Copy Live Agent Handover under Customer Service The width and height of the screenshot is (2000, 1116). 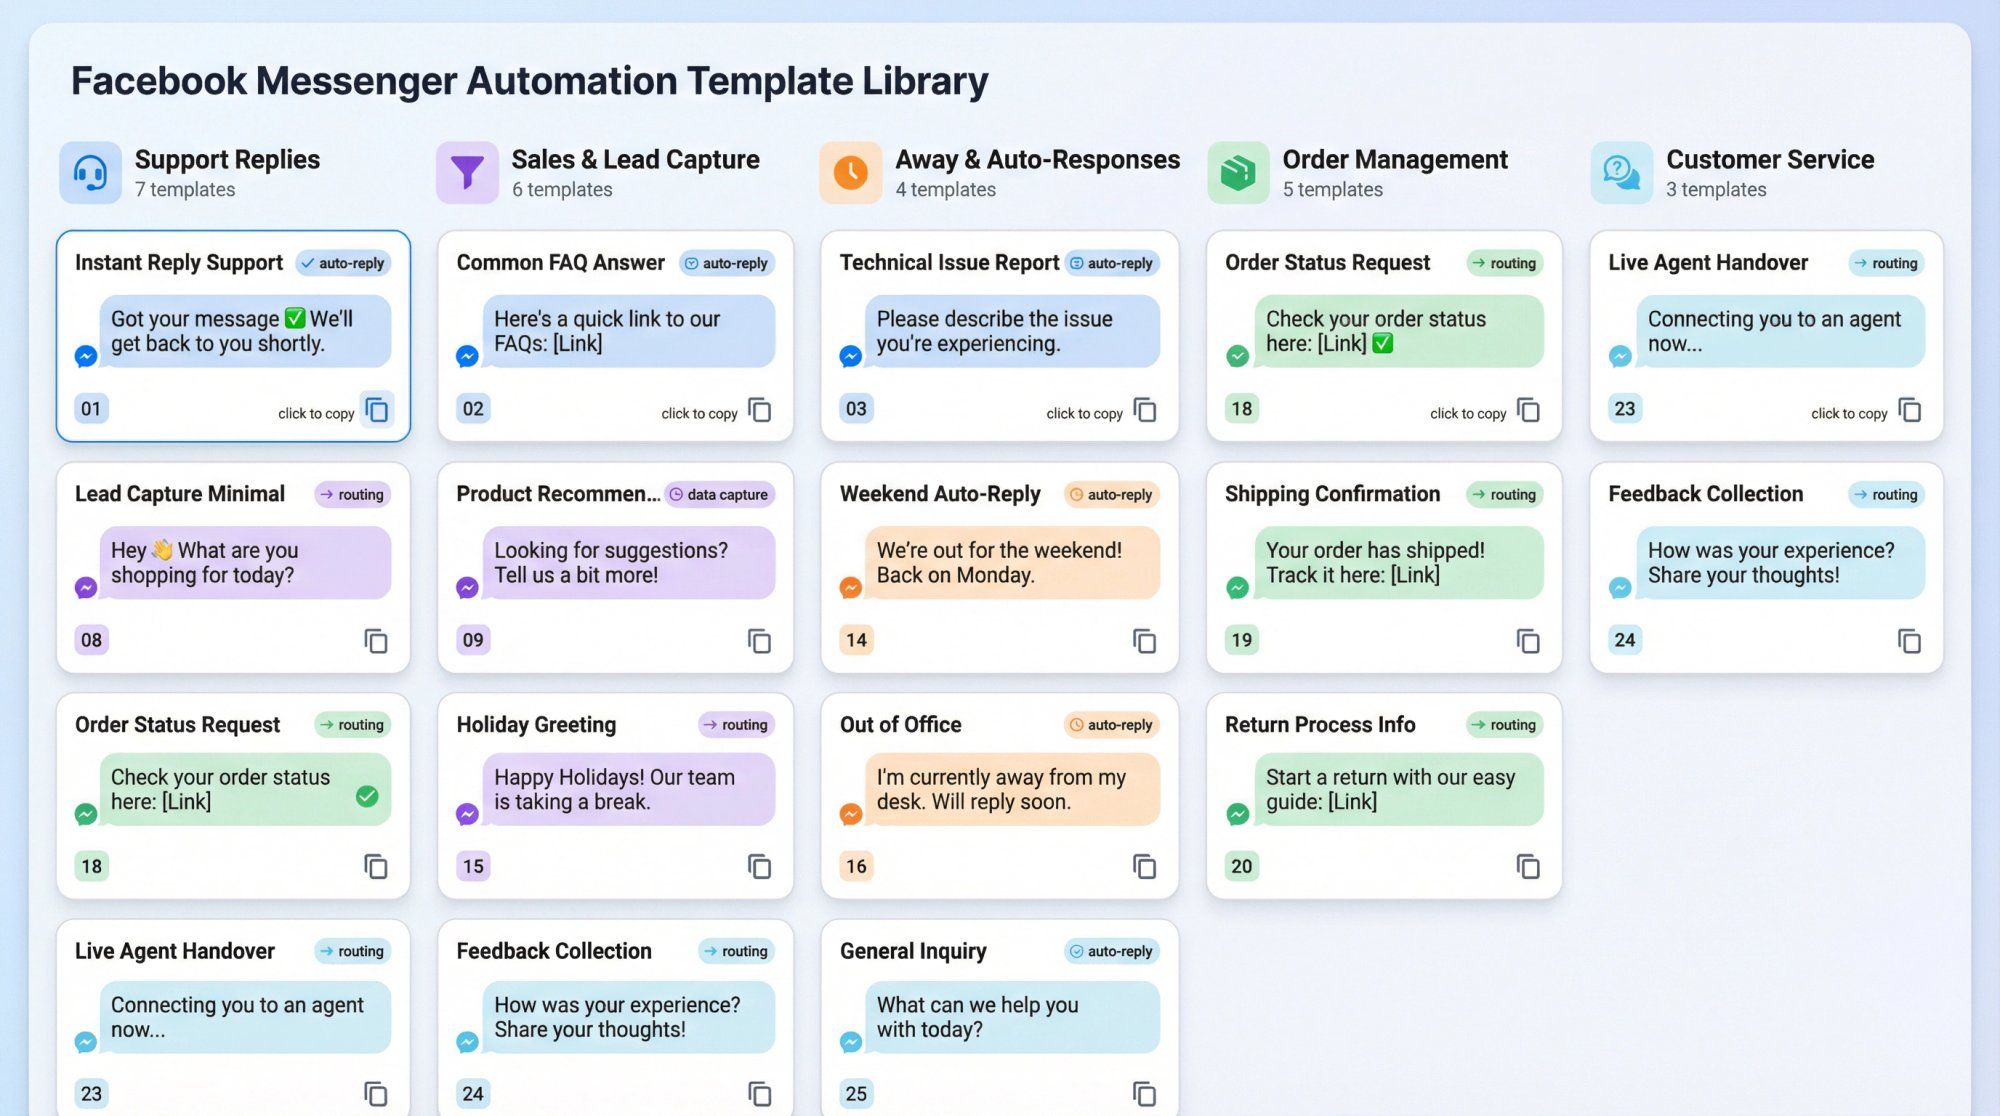(x=1910, y=410)
